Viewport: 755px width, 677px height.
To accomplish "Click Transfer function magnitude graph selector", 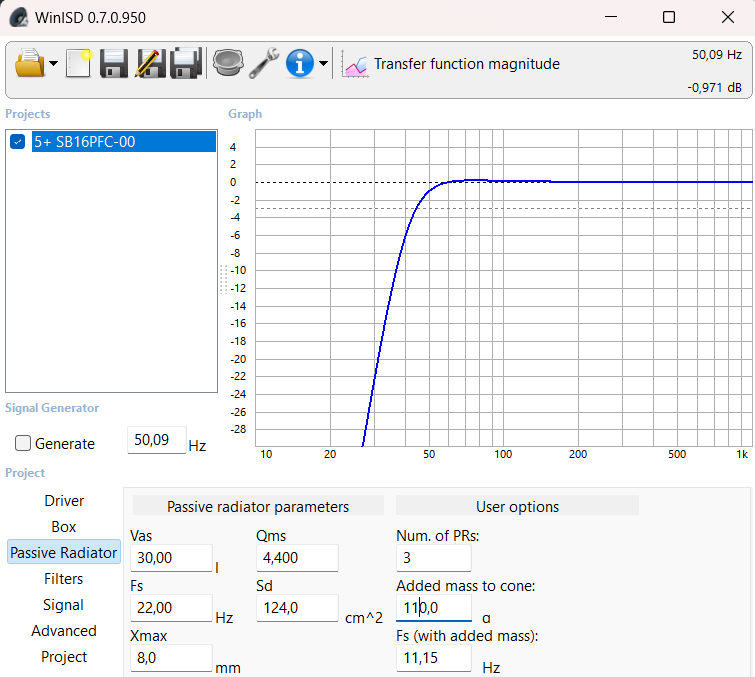I will [467, 64].
